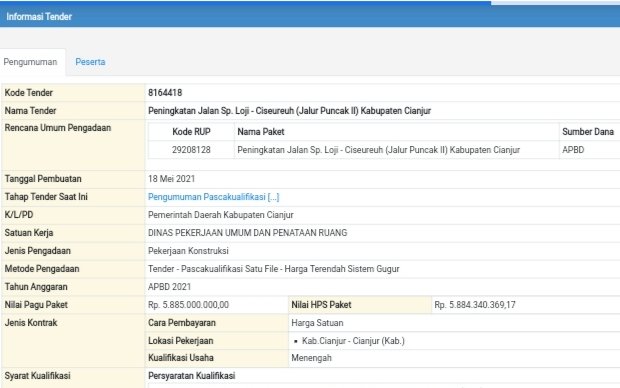Click the Nilai Pagu Paket amount

click(x=188, y=305)
